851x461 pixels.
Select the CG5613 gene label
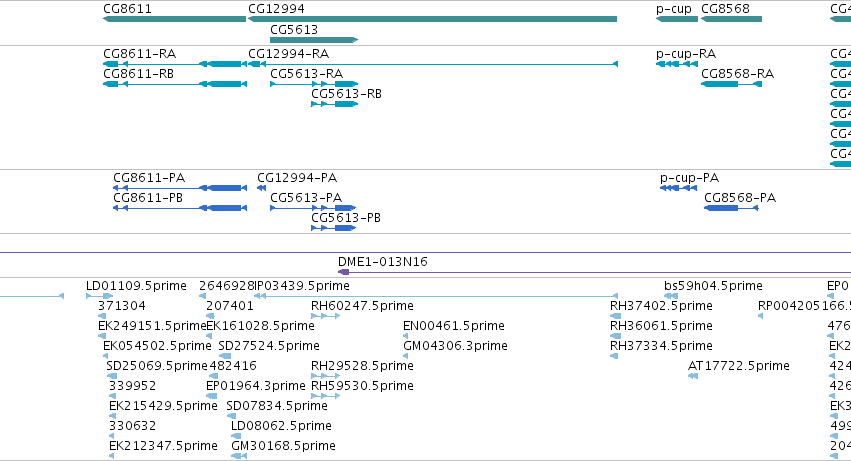tap(294, 29)
